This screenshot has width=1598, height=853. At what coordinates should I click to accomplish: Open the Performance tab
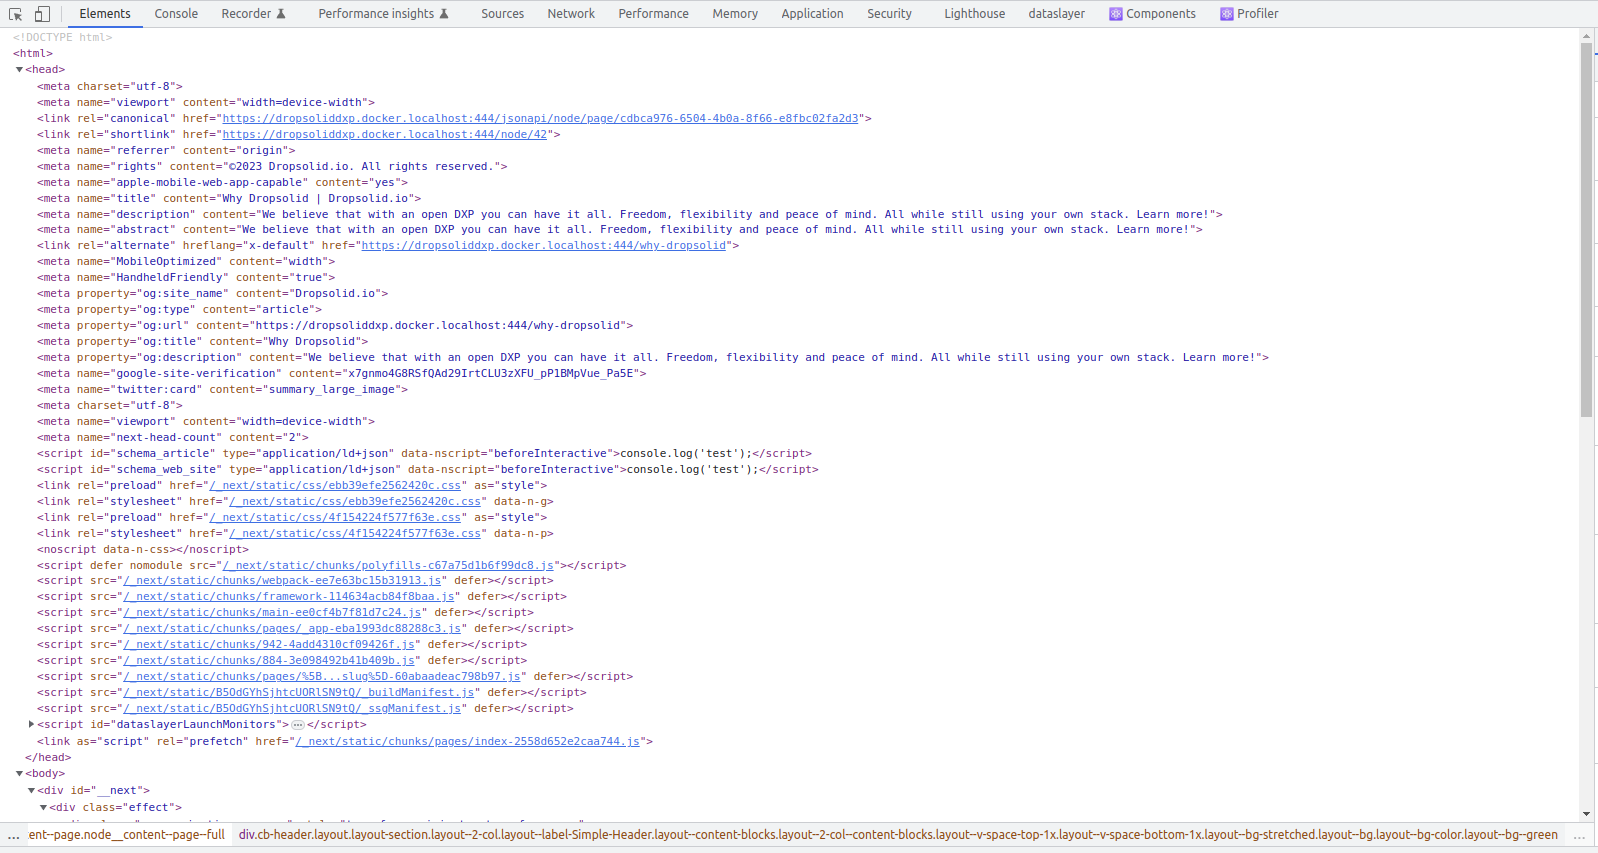click(x=653, y=14)
